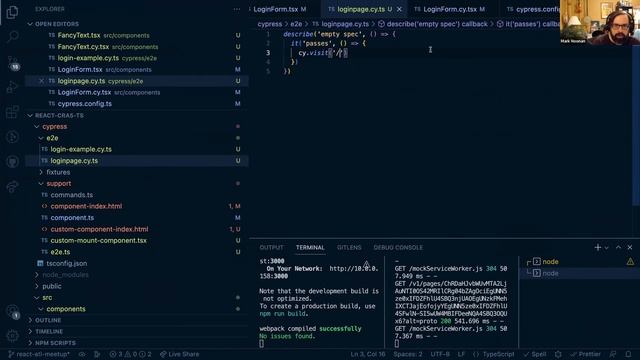Screen dimensions: 640x360
Task: Open new terminal launch profile dropdown
Action: (x=607, y=248)
